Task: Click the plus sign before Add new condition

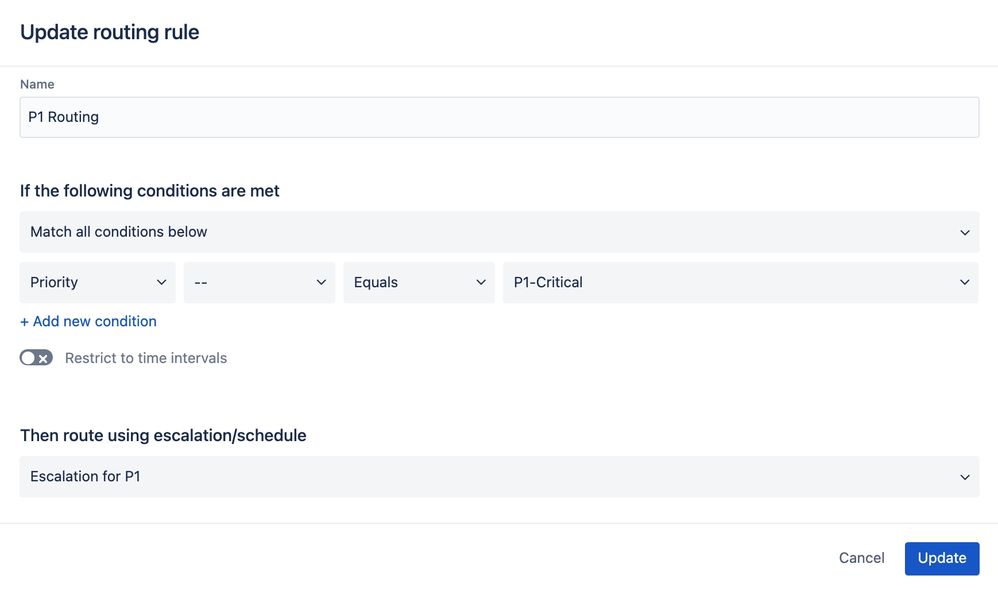Action: [x=24, y=322]
